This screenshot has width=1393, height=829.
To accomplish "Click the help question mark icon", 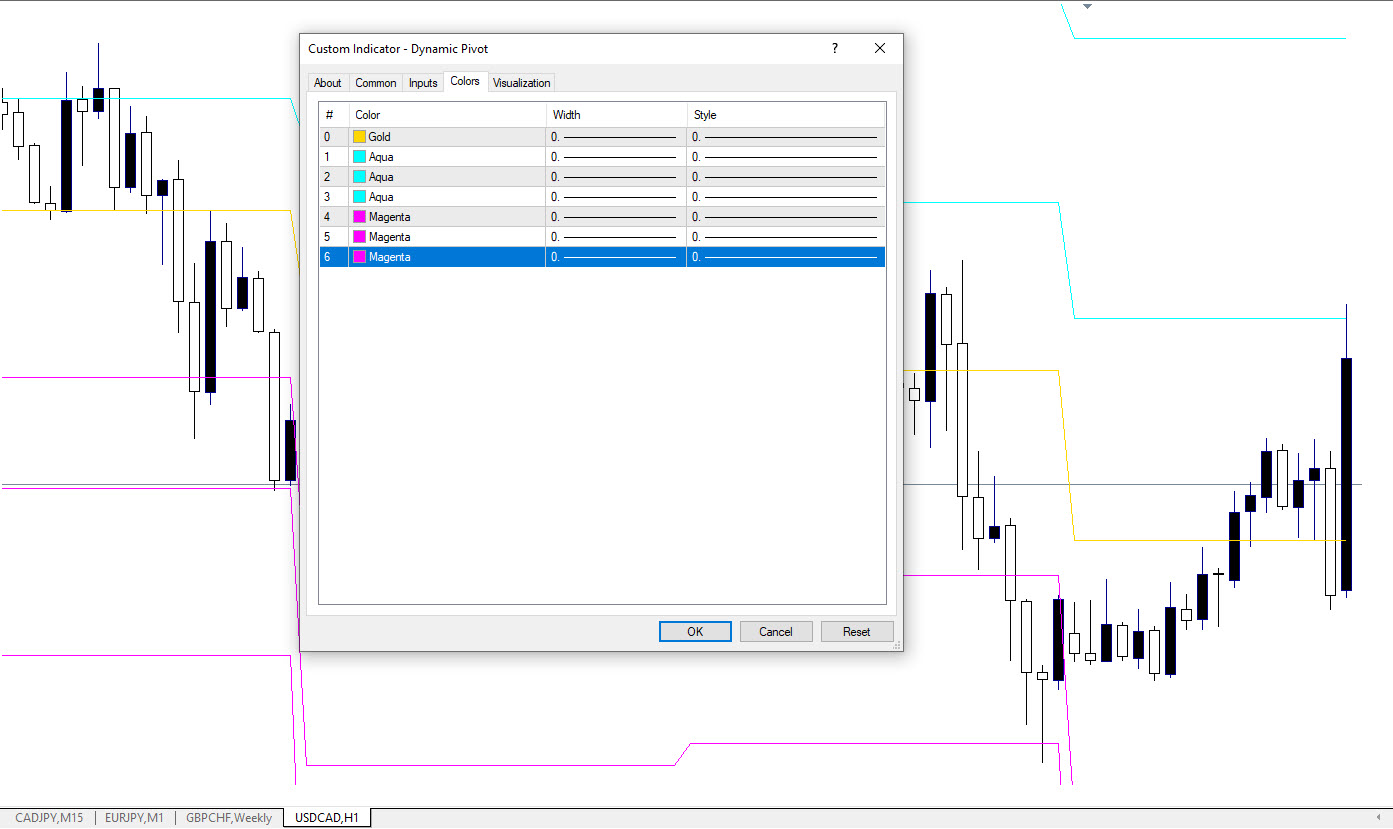I will click(835, 48).
